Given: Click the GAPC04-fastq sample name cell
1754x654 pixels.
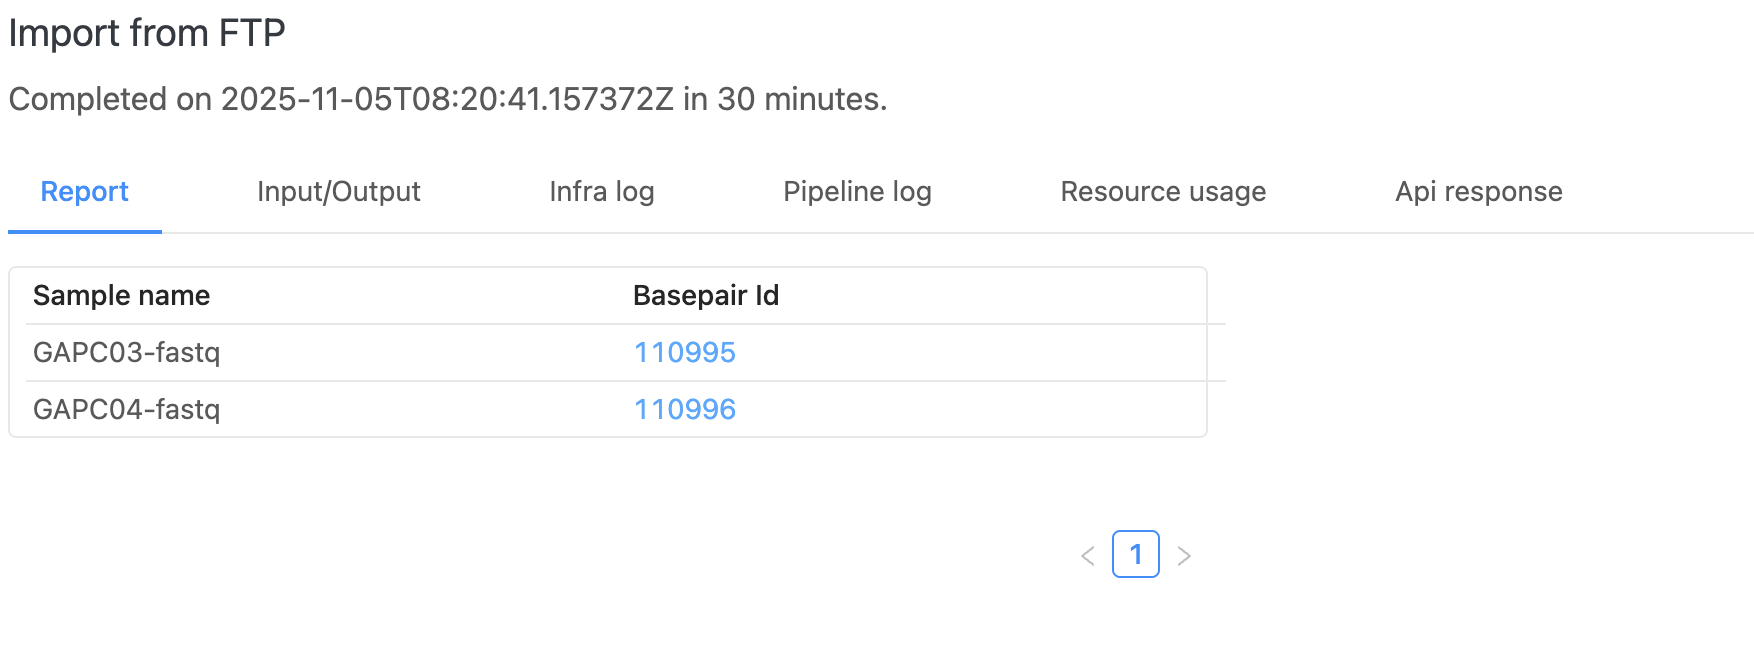Looking at the screenshot, I should coord(128,409).
